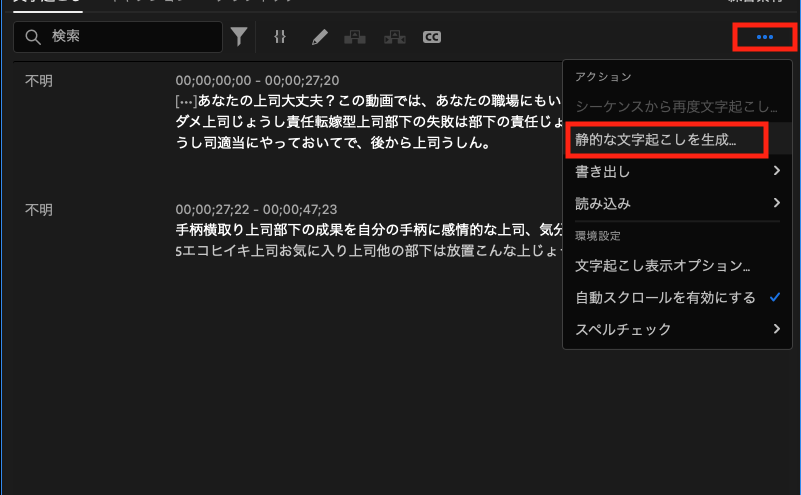Click the […] pause marker in first transcript
The width and height of the screenshot is (801, 495).
185,101
